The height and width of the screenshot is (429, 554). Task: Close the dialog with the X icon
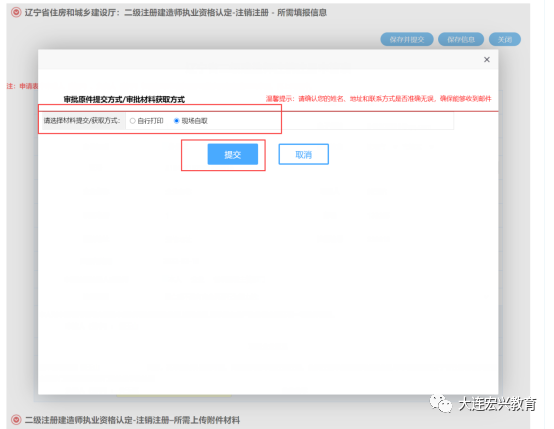coord(487,59)
